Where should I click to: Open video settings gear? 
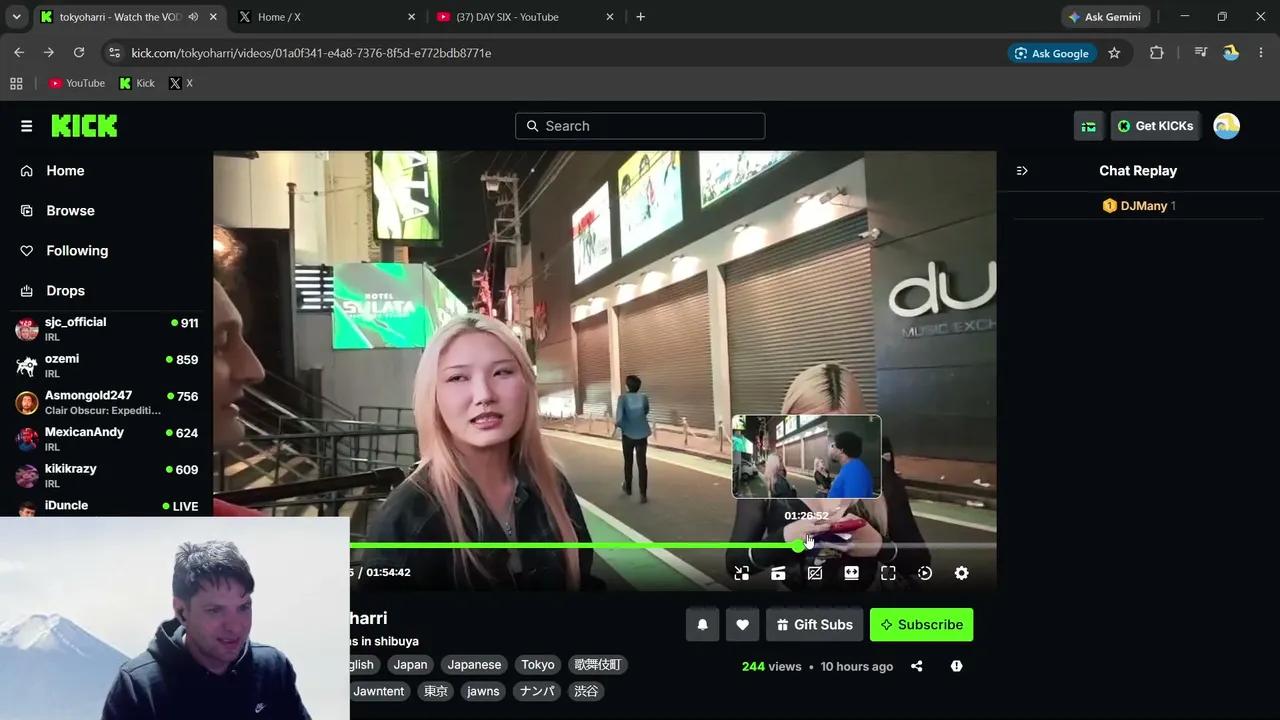pyautogui.click(x=961, y=573)
